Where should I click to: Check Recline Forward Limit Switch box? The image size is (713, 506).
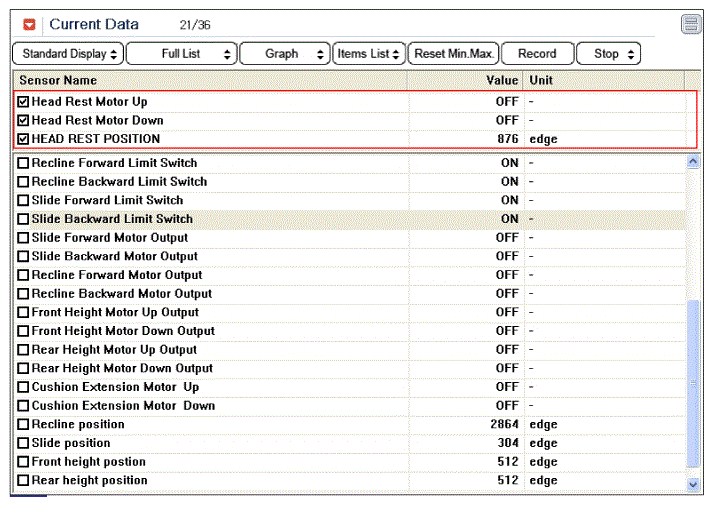pos(23,163)
